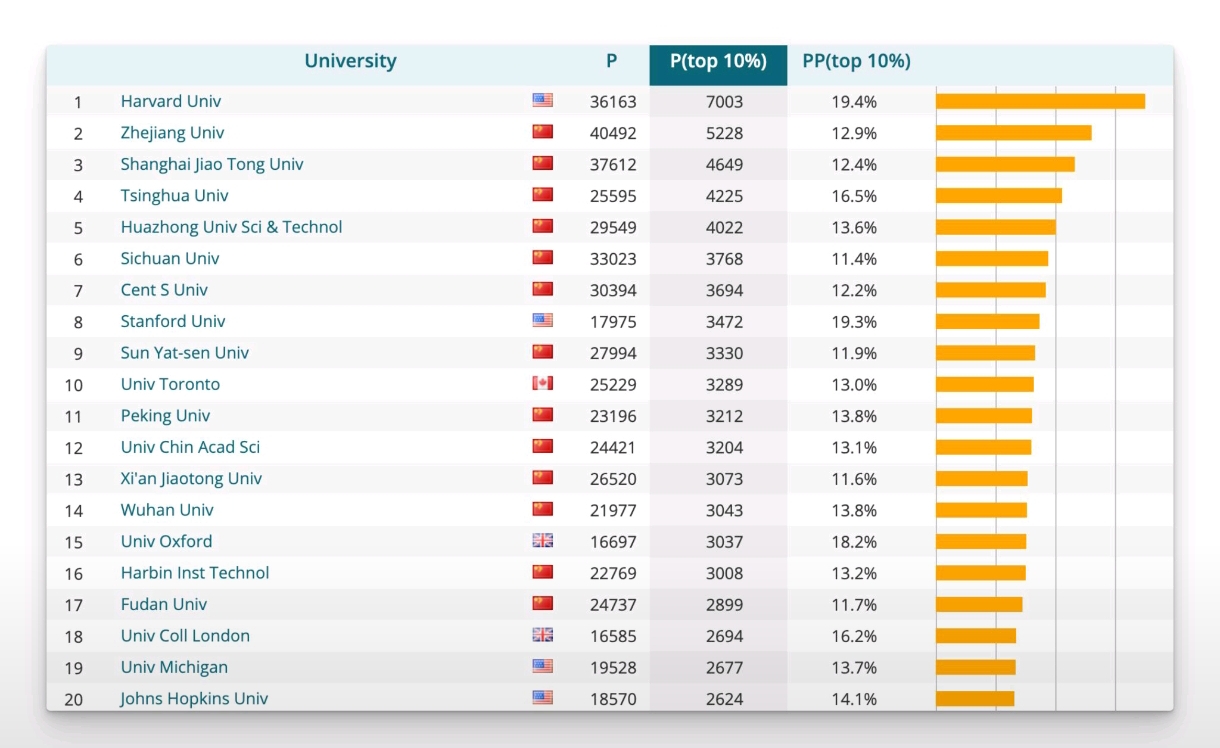Select the Peking Univ entry

pyautogui.click(x=165, y=415)
